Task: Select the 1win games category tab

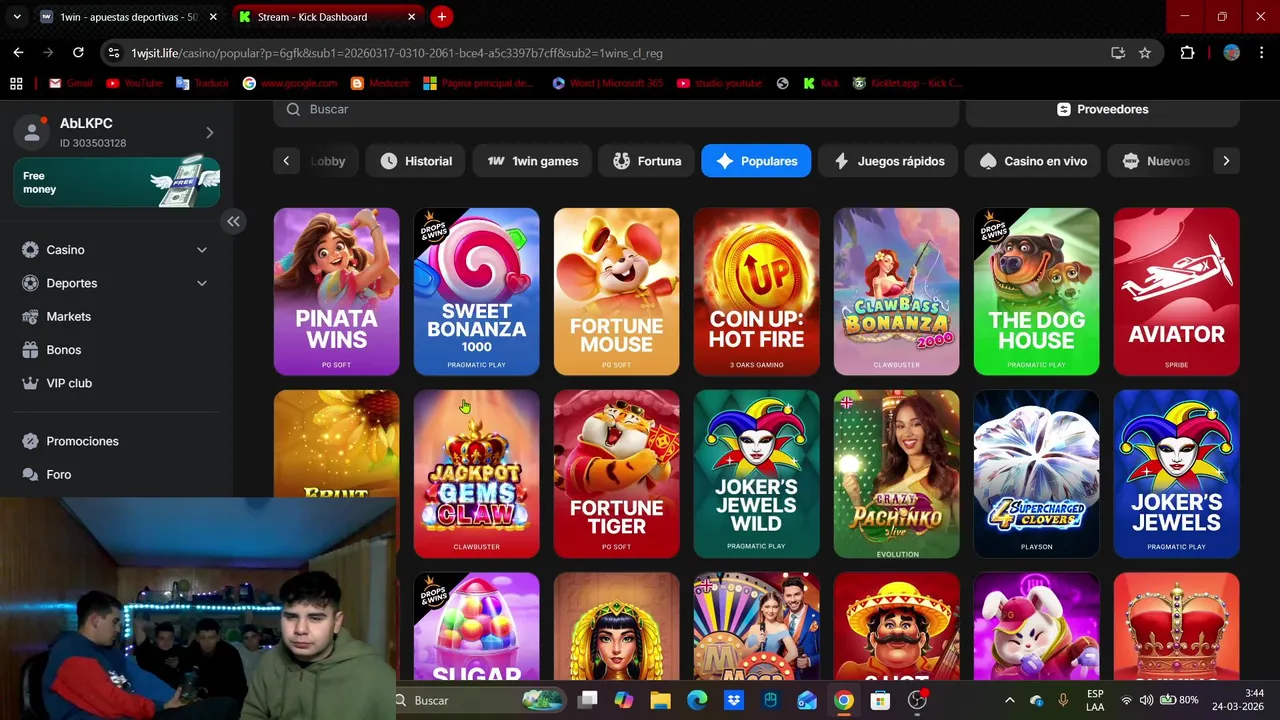Action: (533, 161)
